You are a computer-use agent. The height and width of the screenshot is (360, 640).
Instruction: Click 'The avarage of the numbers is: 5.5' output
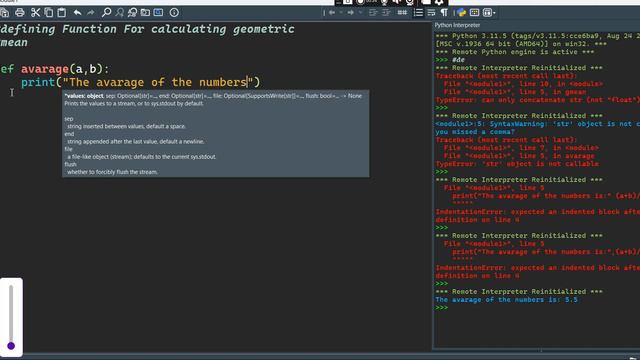coord(507,300)
